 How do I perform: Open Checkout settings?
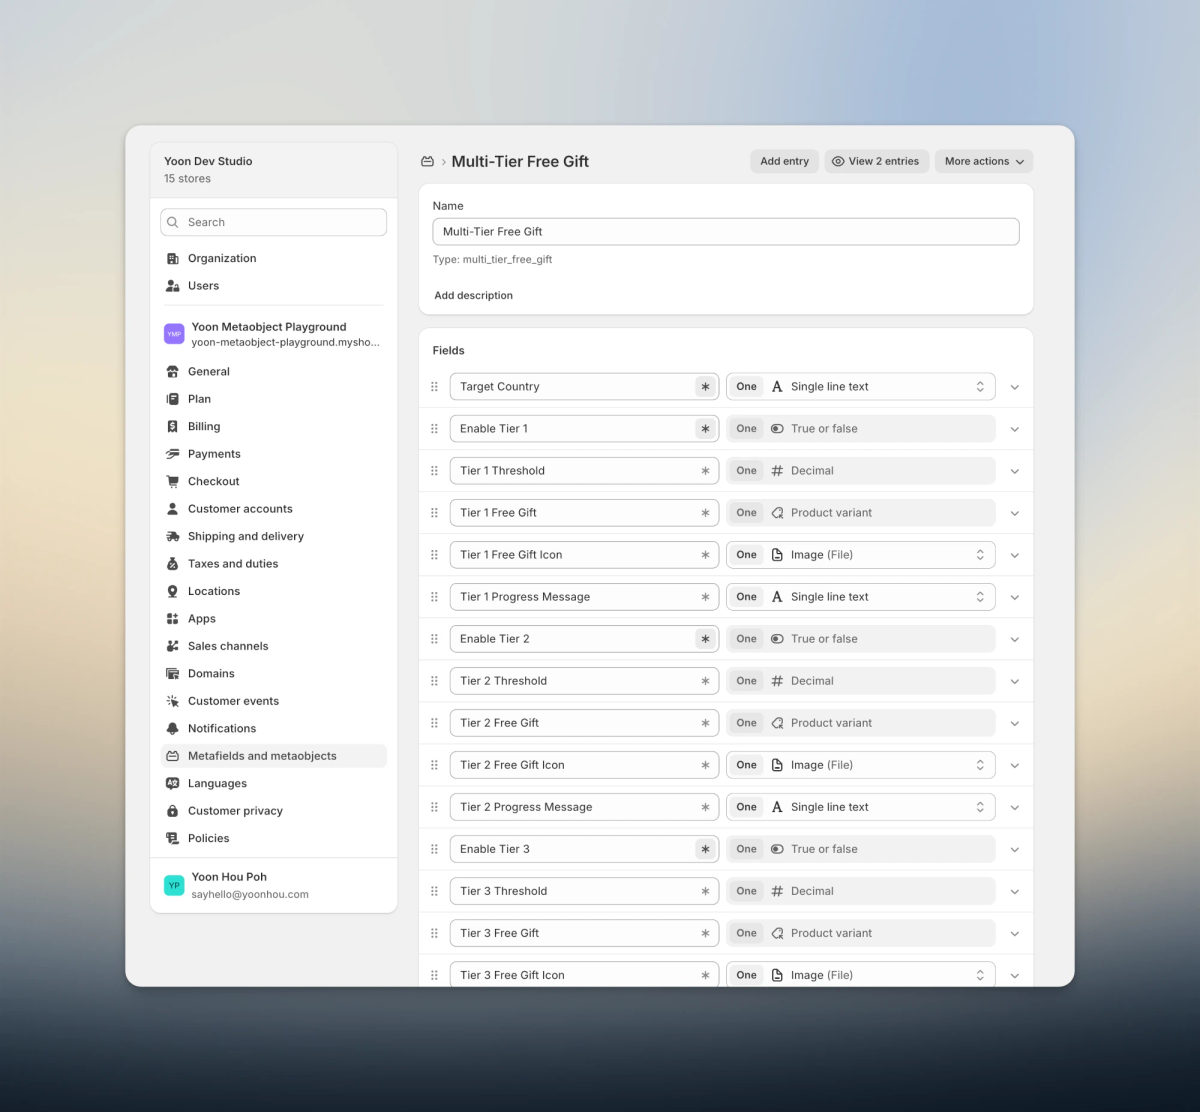pyautogui.click(x=273, y=481)
